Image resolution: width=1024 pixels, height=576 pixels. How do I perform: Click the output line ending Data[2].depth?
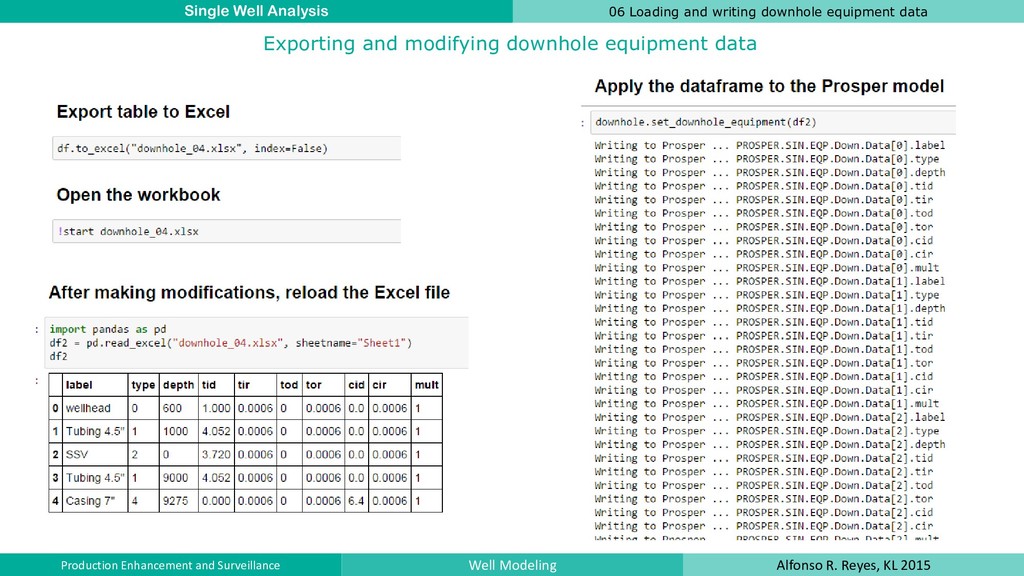point(769,444)
